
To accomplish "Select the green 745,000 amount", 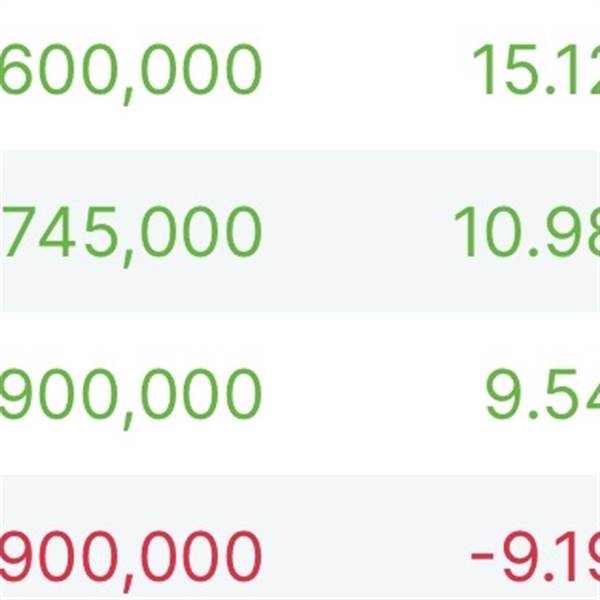I will 130,232.
